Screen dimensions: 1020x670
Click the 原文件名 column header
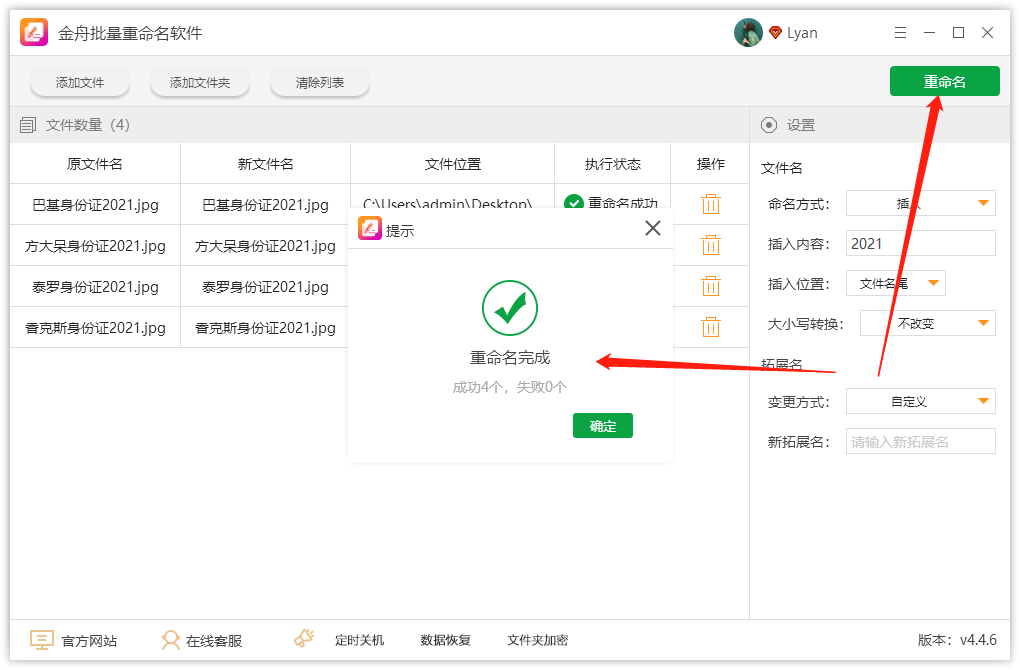coord(95,163)
